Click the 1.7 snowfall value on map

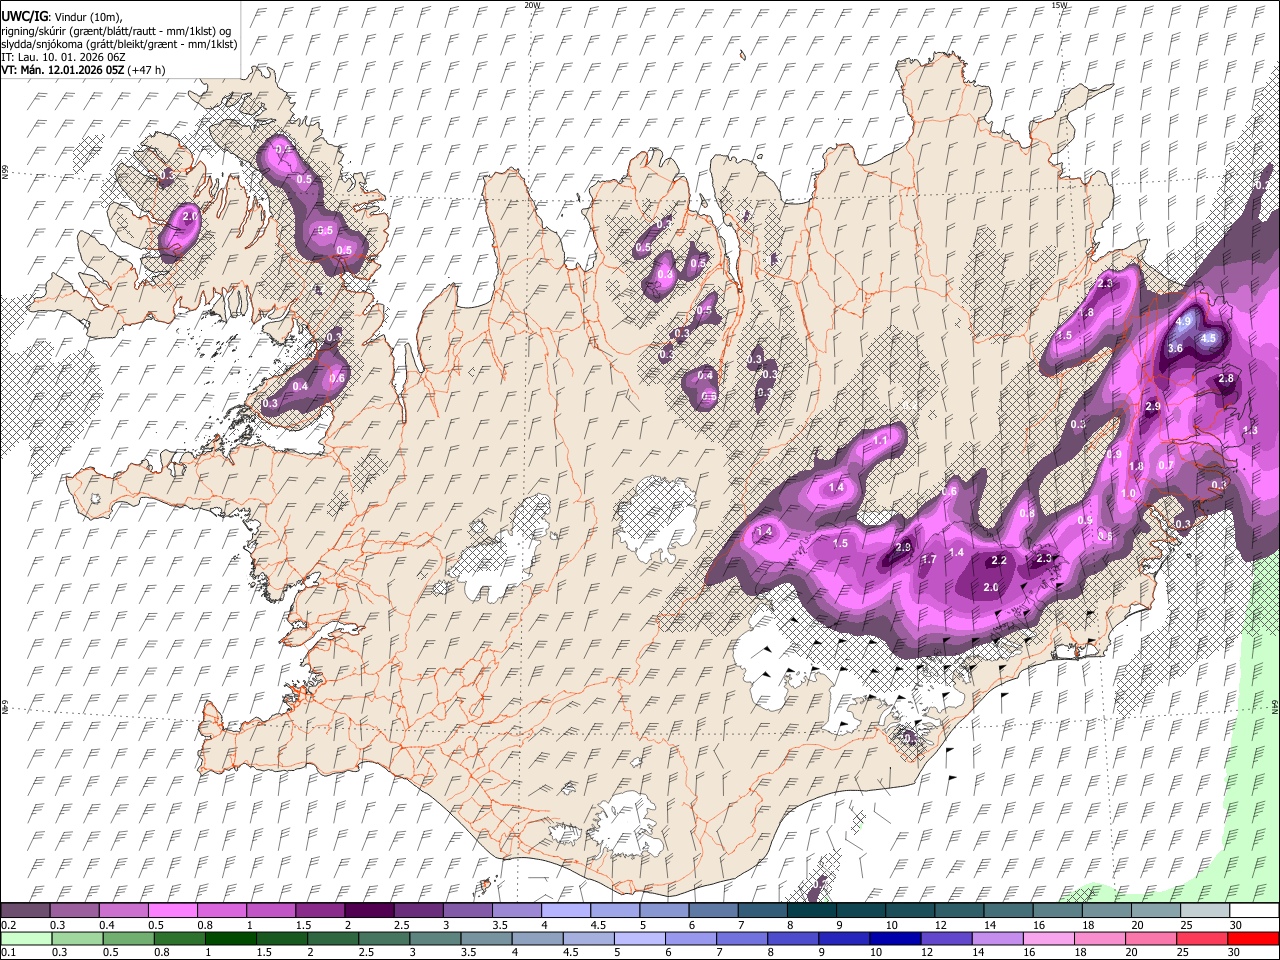(x=928, y=560)
